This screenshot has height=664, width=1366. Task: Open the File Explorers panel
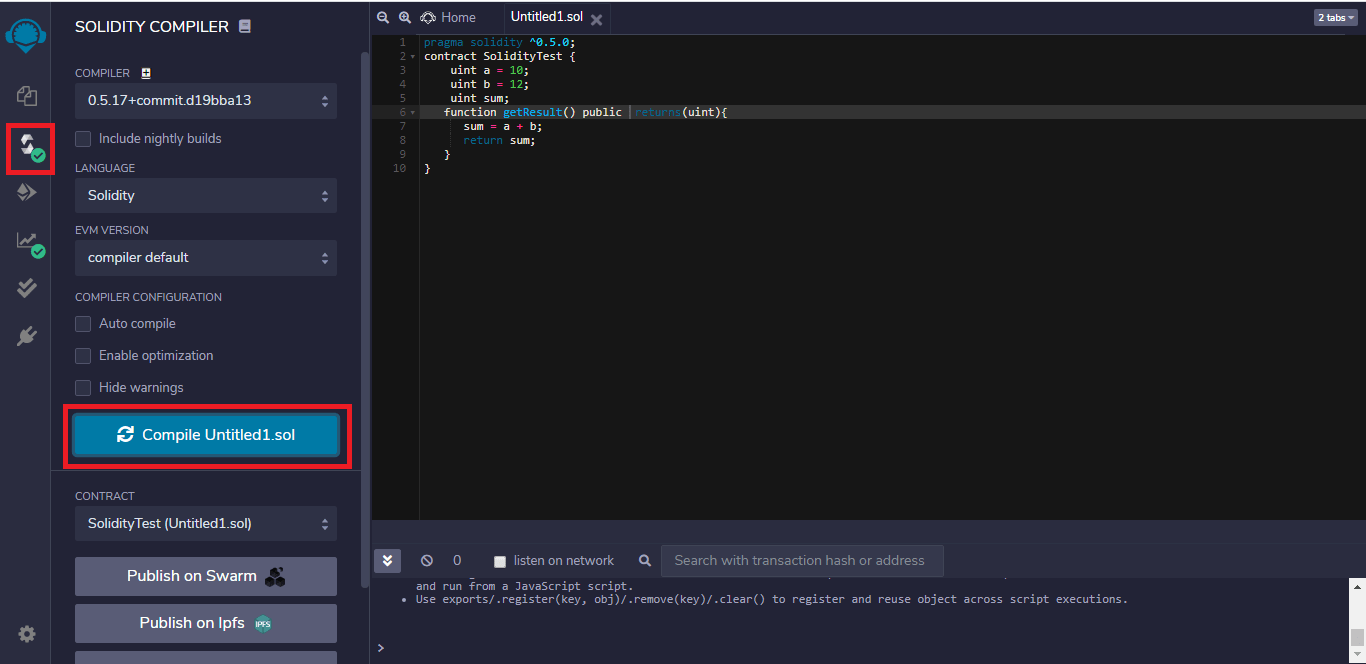click(26, 94)
